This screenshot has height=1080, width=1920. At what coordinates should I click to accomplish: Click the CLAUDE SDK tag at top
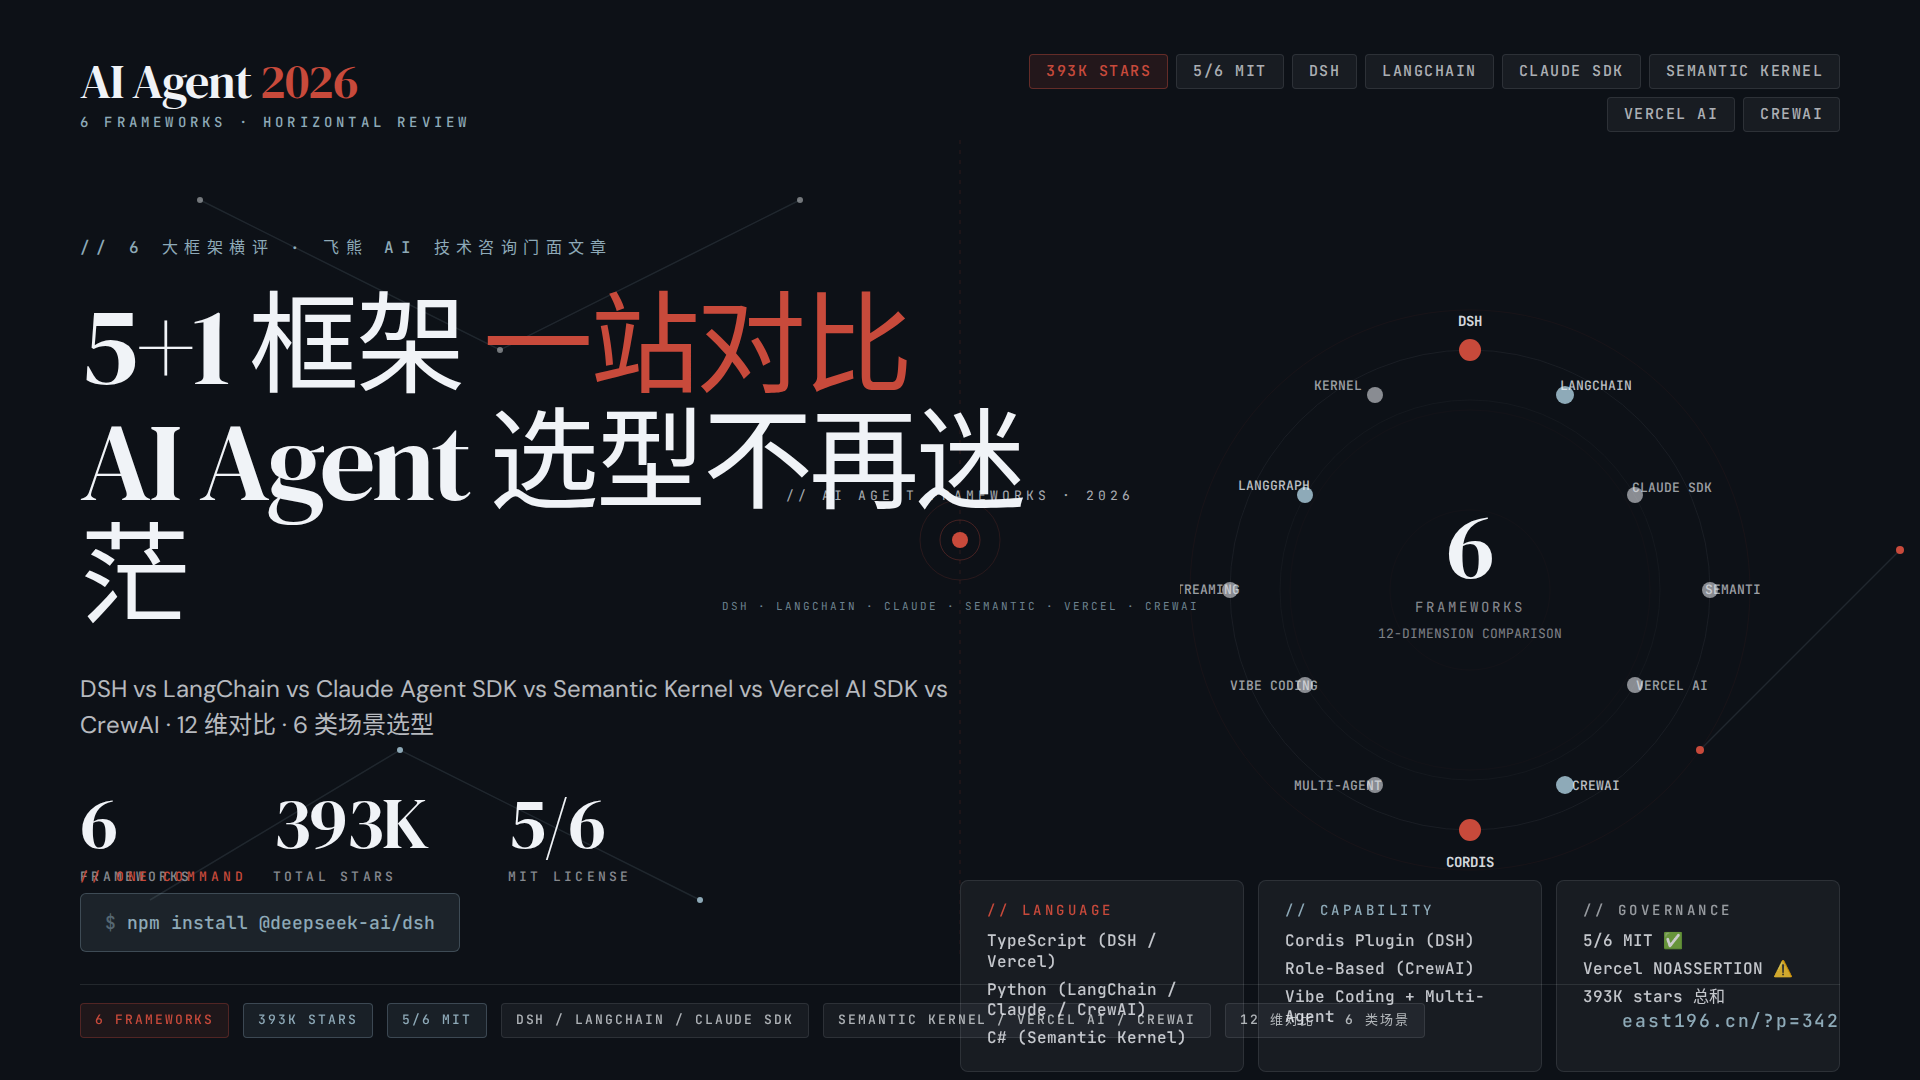point(1571,71)
